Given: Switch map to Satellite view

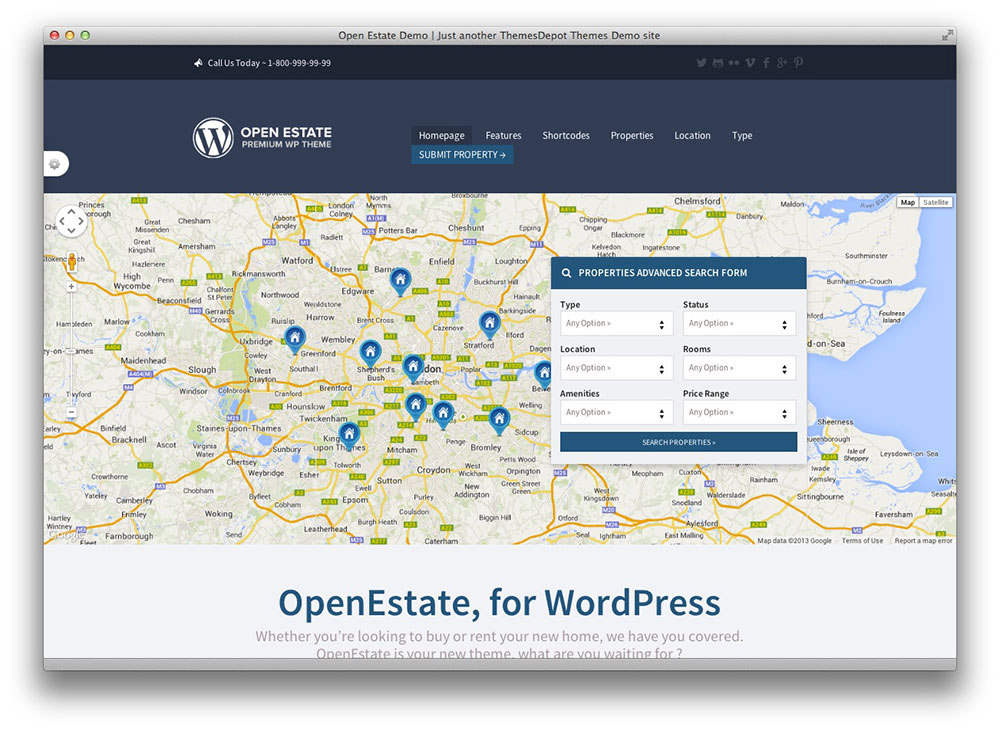Looking at the screenshot, I should [x=935, y=202].
